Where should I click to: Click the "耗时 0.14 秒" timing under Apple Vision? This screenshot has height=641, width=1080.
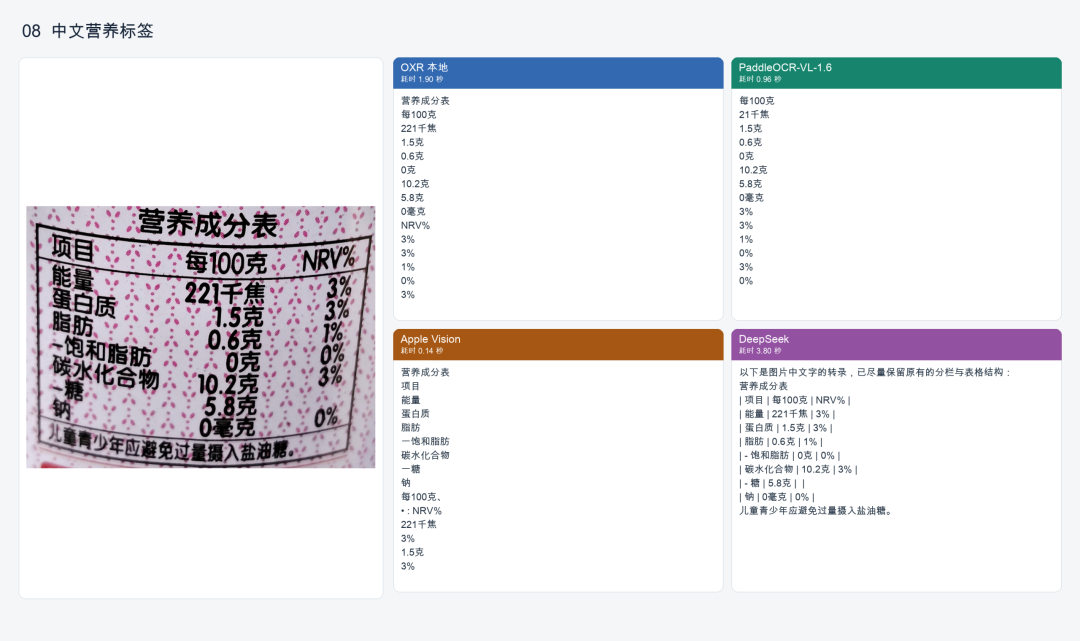(422, 351)
